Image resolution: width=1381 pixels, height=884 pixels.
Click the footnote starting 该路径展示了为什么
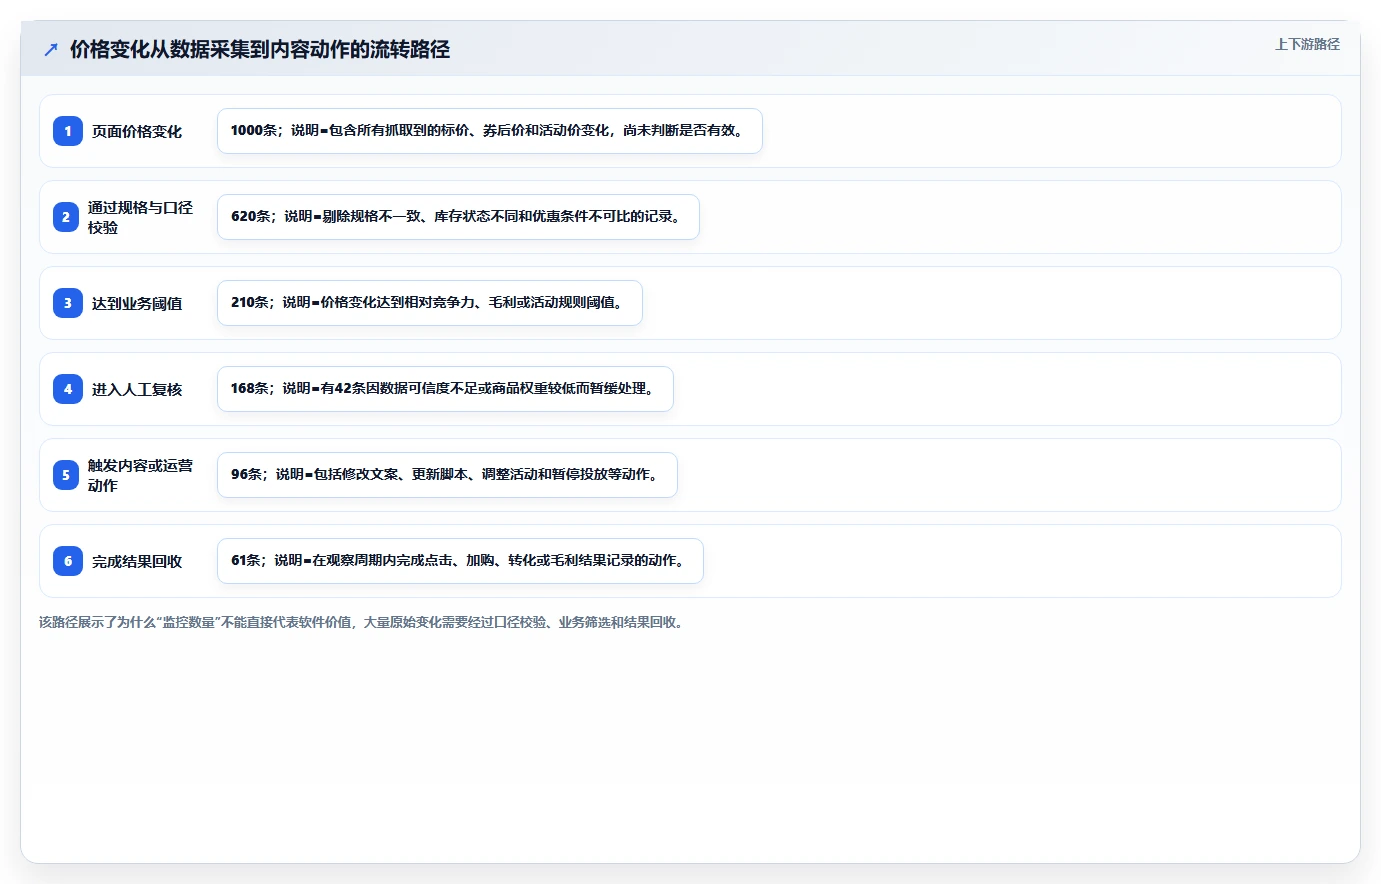[x=363, y=622]
